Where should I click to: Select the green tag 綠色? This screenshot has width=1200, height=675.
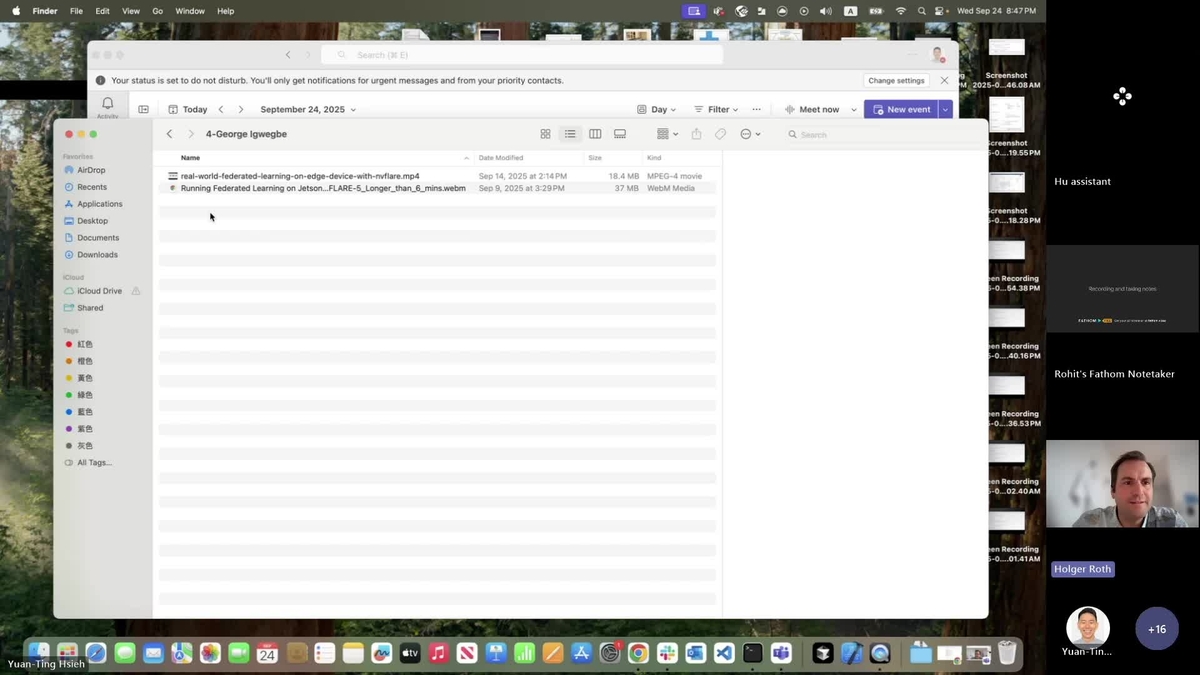click(x=85, y=395)
